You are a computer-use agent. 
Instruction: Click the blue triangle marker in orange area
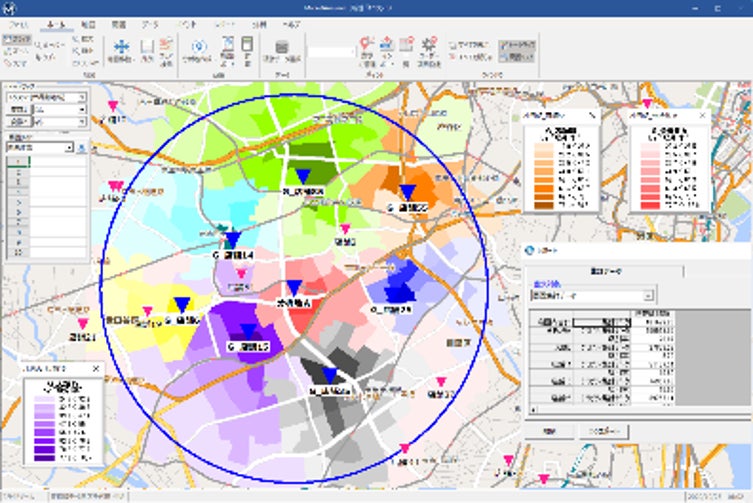coord(406,191)
